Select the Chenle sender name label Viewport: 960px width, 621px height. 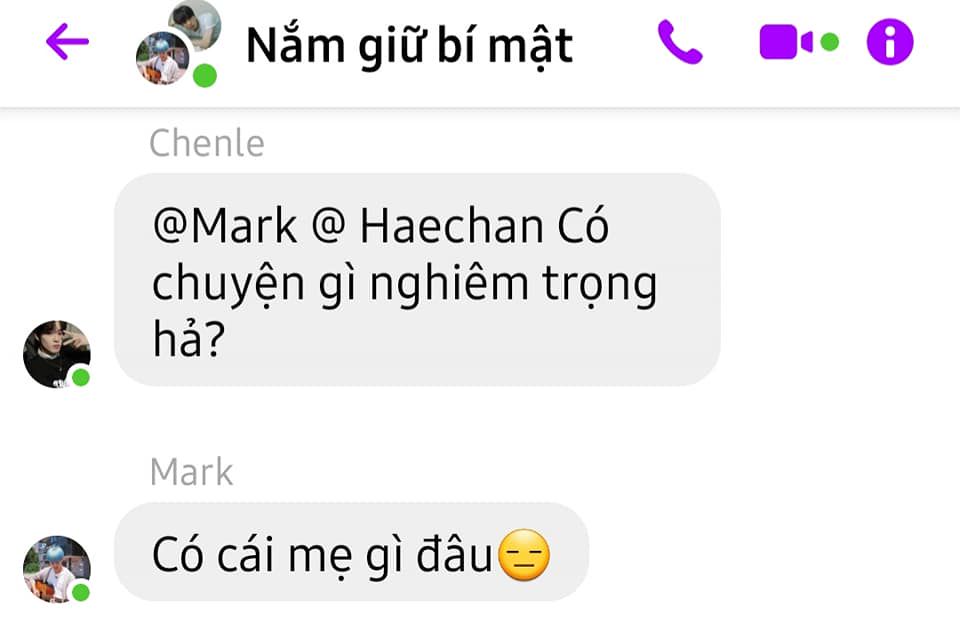click(207, 144)
